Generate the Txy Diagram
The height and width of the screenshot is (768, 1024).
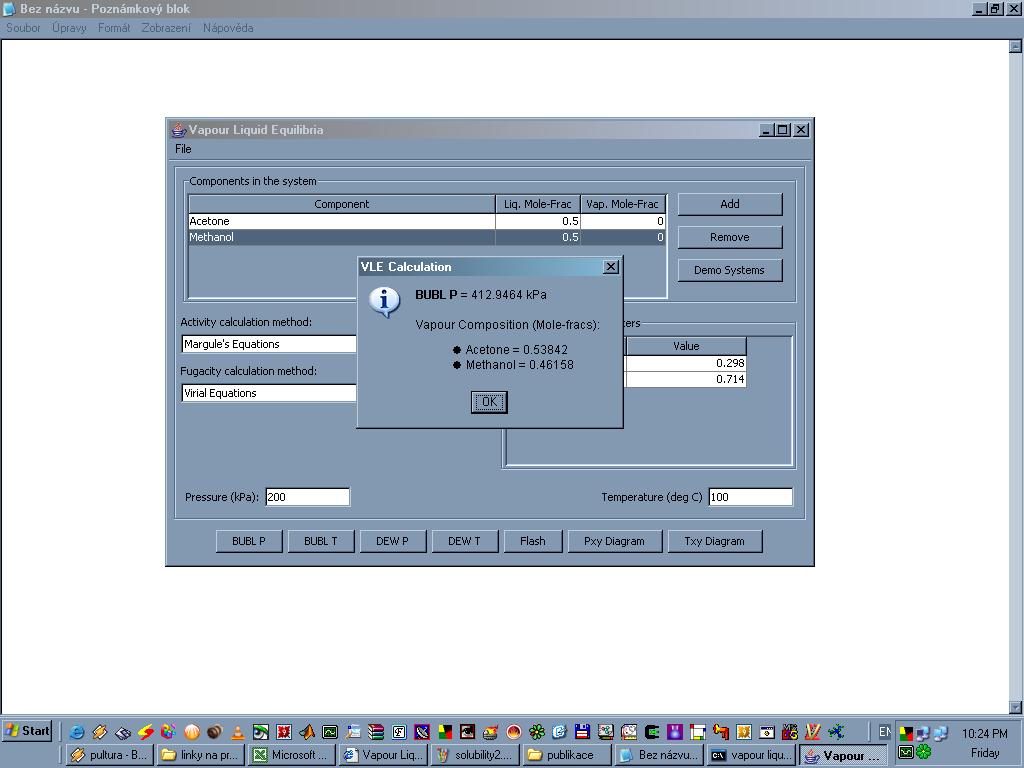click(714, 541)
